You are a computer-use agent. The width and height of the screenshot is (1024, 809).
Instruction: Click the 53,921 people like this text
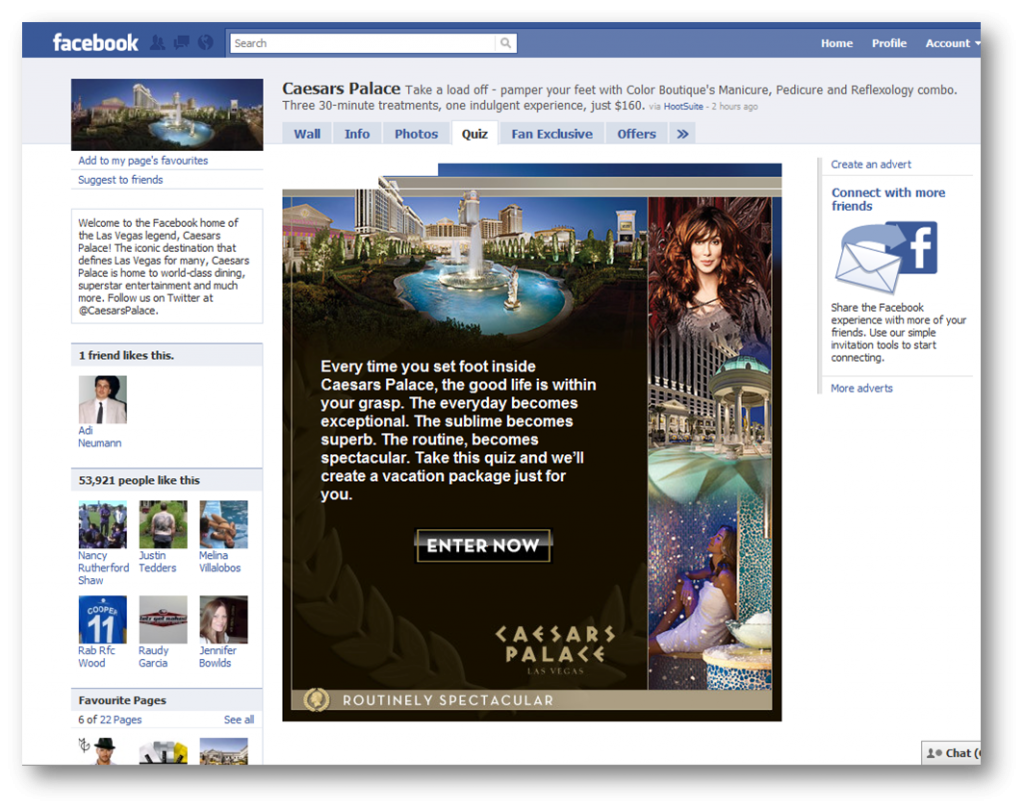139,480
